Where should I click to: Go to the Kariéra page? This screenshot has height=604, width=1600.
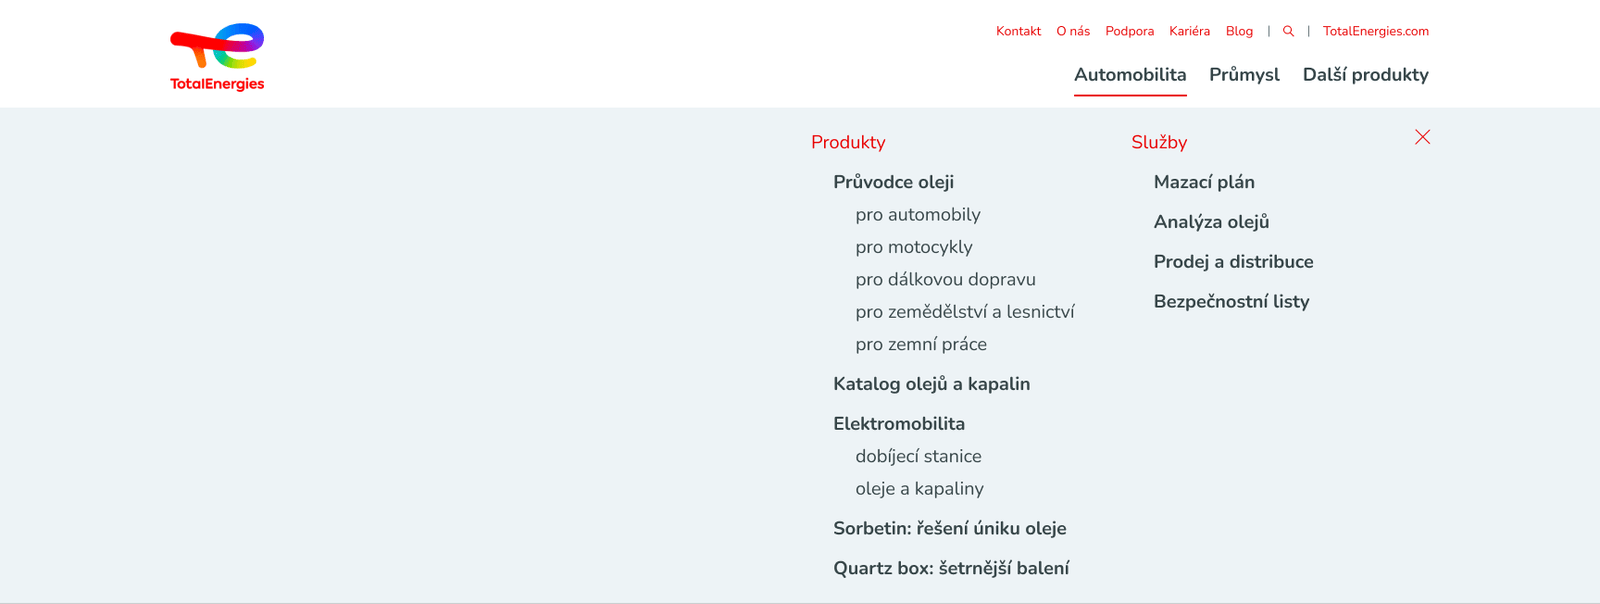[x=1190, y=31]
